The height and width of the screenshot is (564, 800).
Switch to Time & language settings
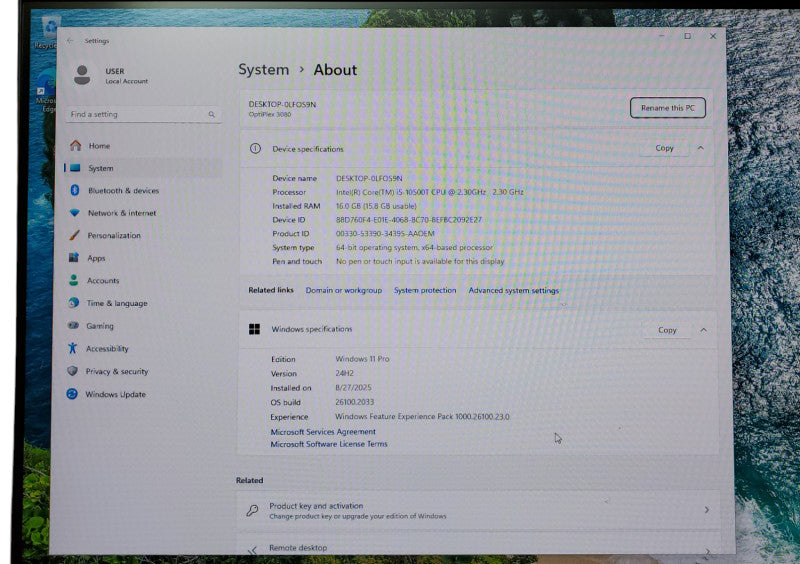[117, 303]
